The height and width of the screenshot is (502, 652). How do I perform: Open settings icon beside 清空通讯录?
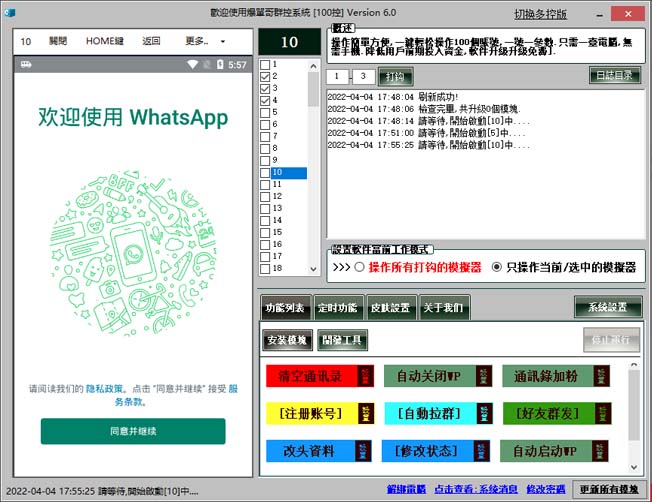(x=366, y=376)
